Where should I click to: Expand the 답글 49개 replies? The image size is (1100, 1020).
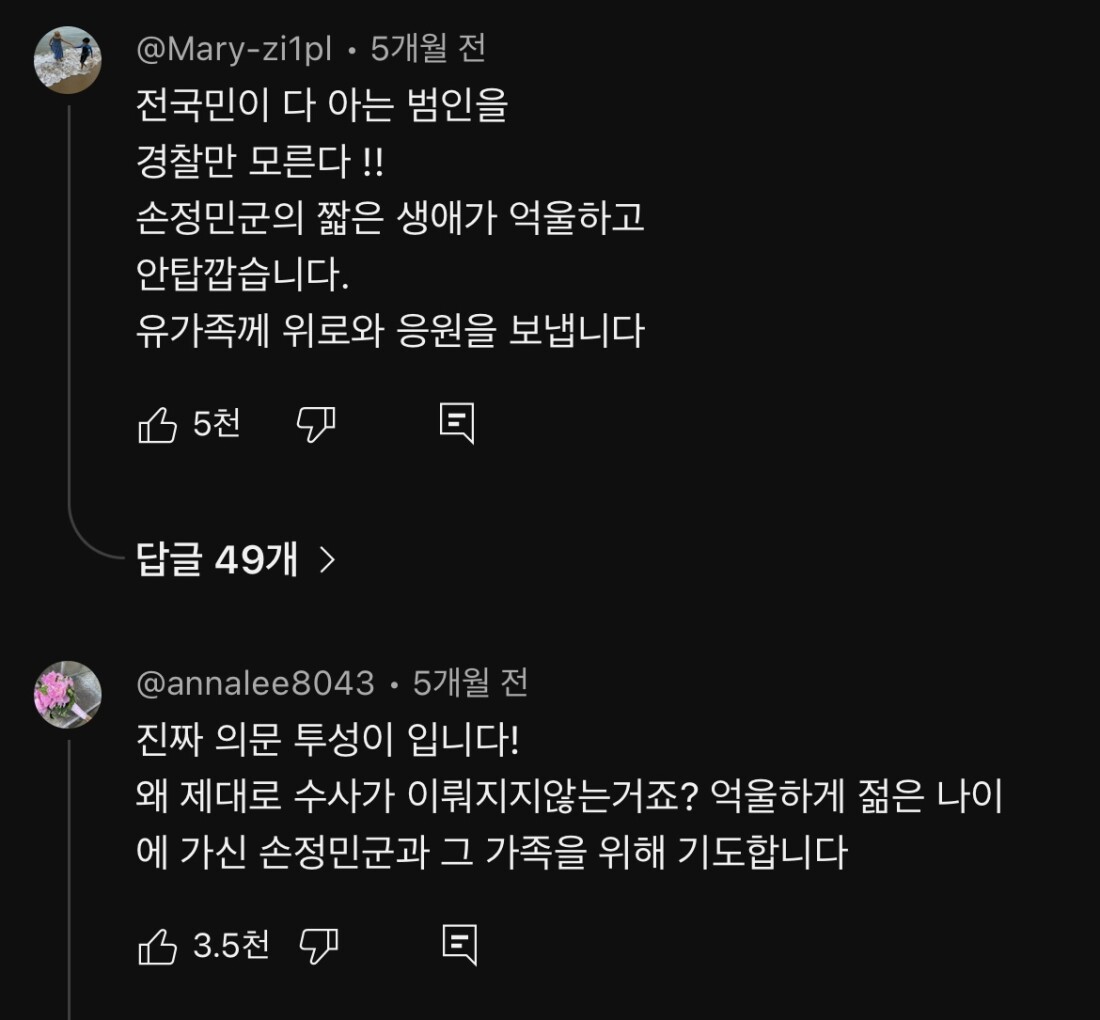217,560
